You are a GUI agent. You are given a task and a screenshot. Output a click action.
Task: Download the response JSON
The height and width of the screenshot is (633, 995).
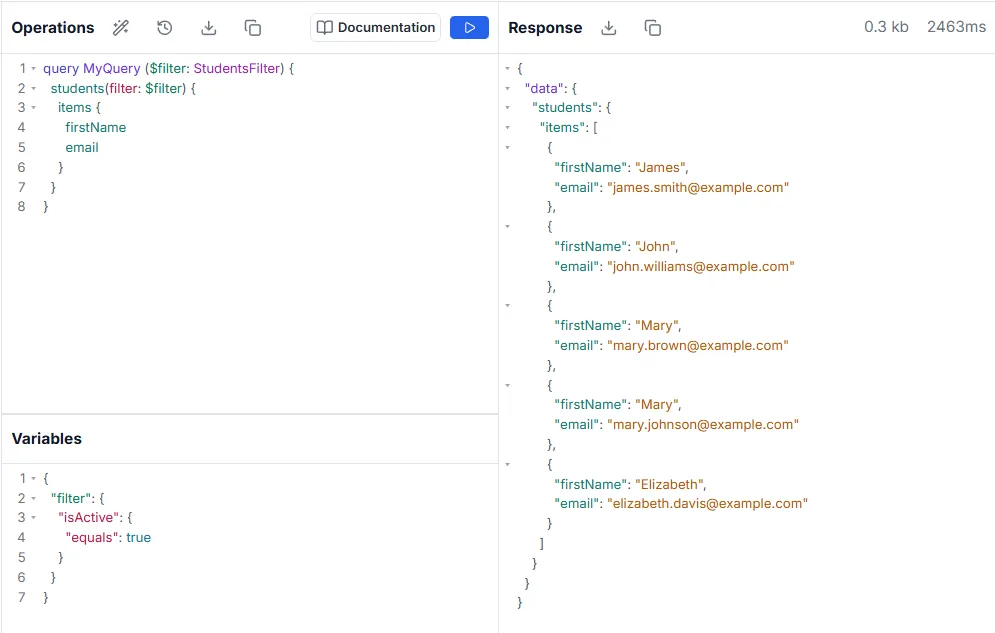coord(609,28)
